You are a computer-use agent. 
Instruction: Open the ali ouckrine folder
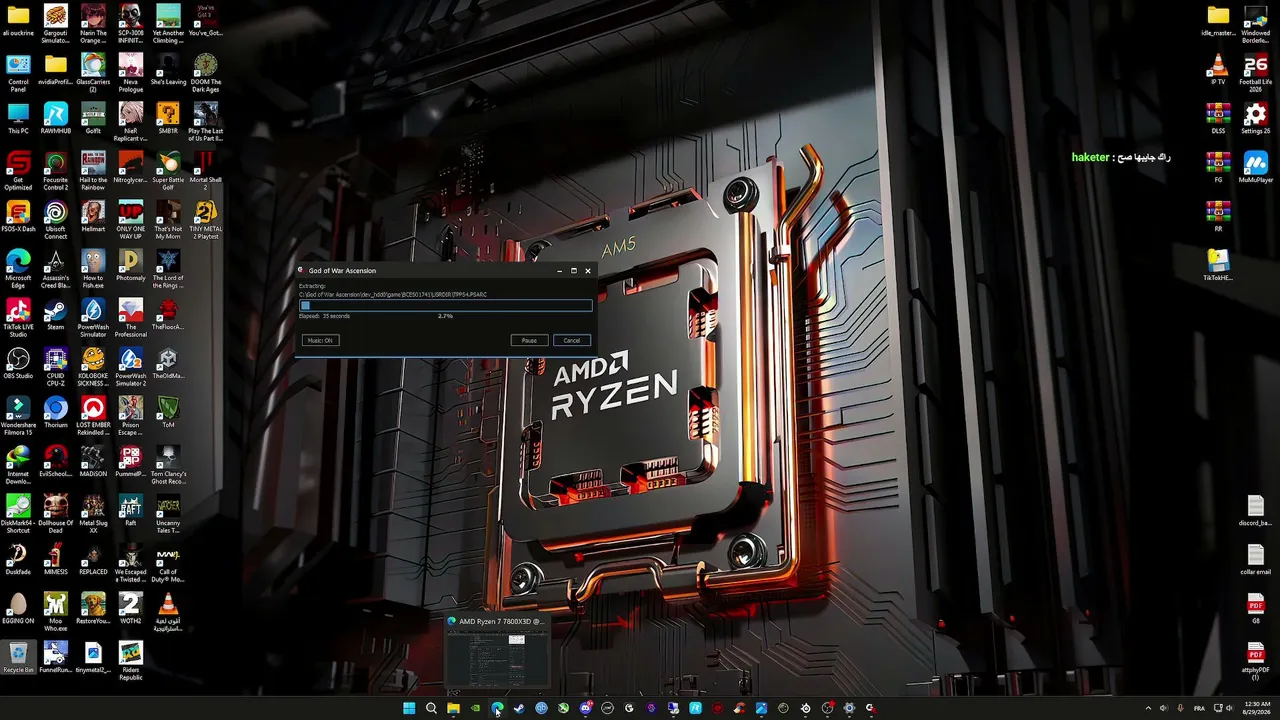(18, 20)
